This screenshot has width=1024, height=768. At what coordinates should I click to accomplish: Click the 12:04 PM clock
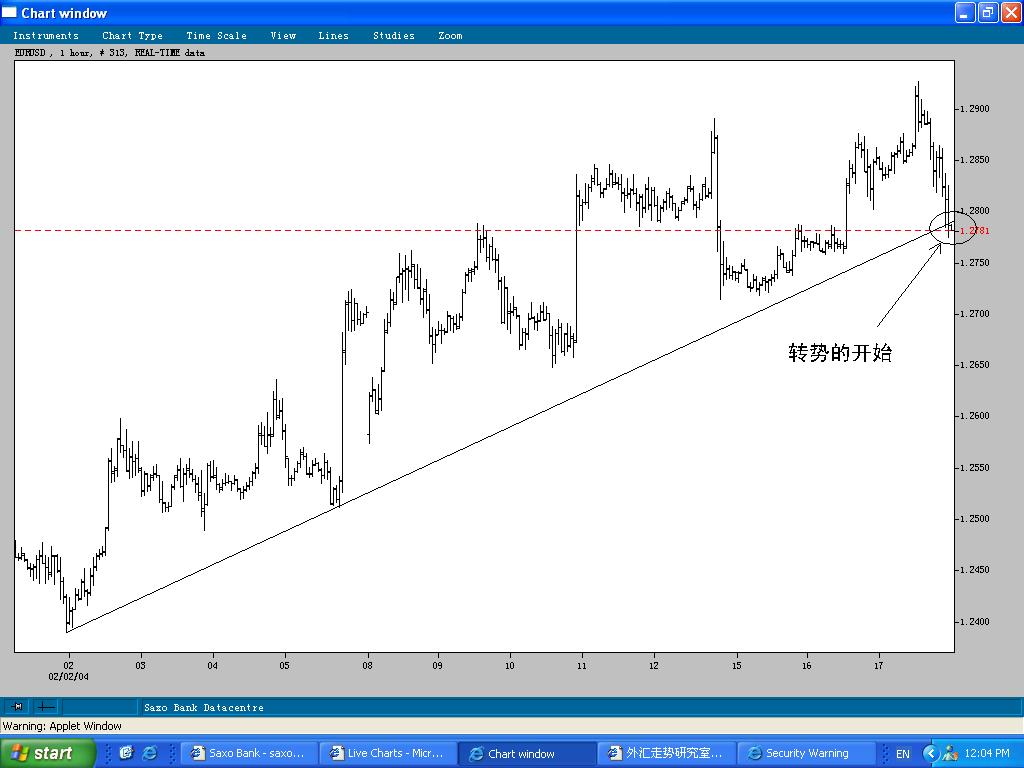[987, 754]
